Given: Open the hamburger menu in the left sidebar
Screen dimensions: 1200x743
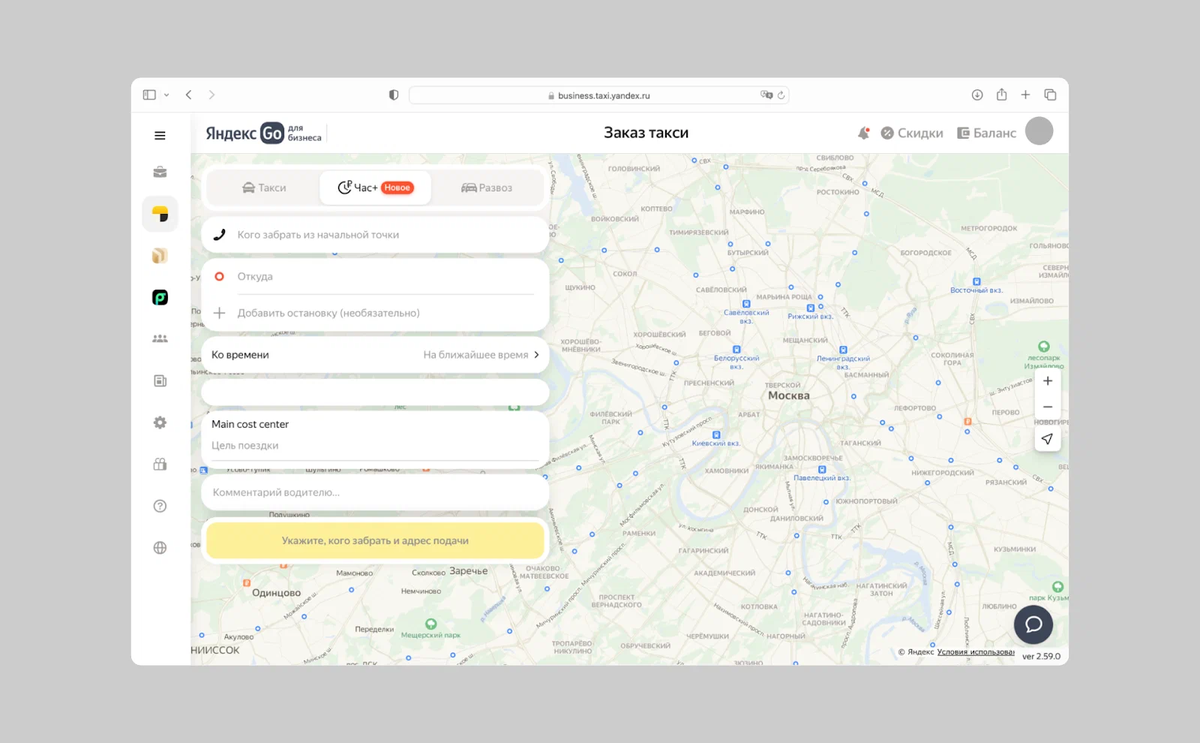Looking at the screenshot, I should 160,135.
